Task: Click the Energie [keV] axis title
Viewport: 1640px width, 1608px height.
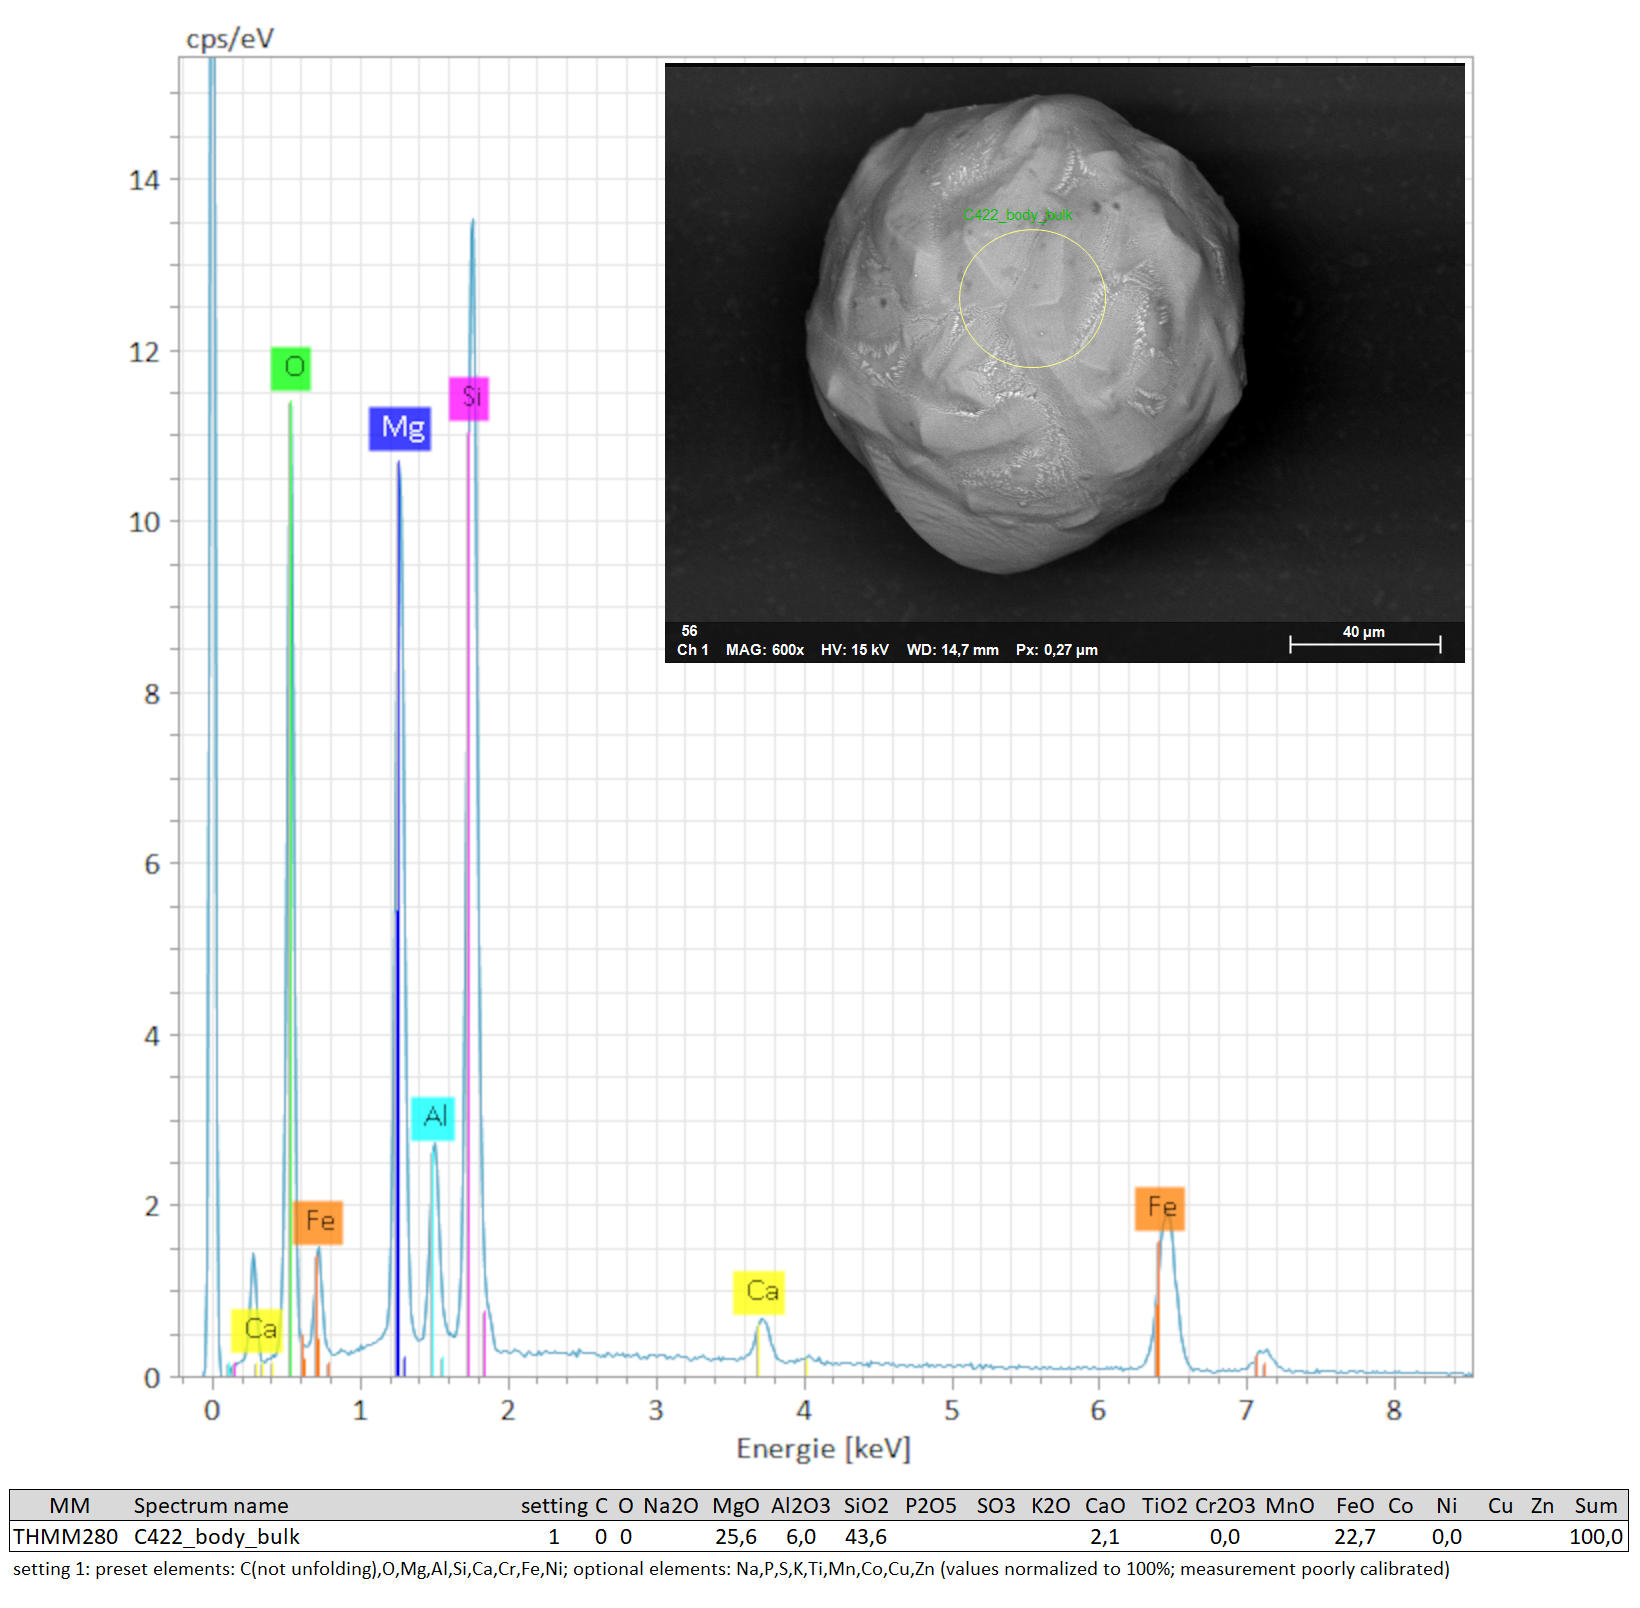Action: [823, 1448]
